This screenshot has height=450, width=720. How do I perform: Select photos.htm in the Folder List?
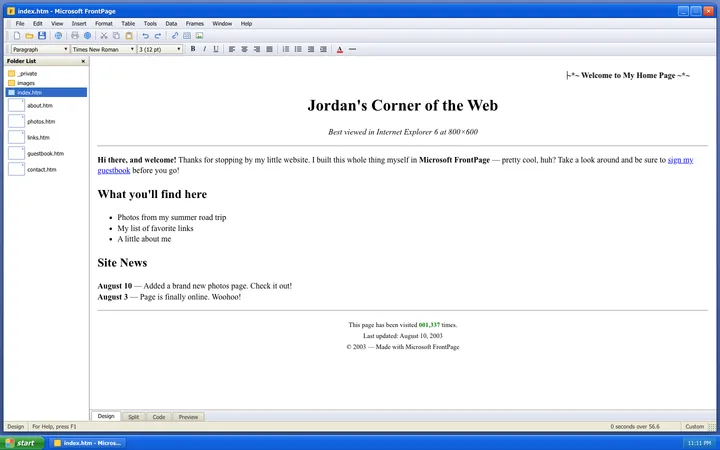pyautogui.click(x=32, y=122)
